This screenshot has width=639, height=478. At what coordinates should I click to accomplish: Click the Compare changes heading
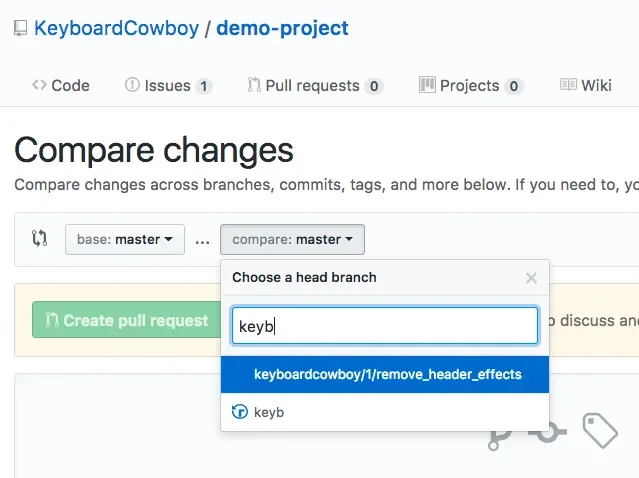[154, 151]
